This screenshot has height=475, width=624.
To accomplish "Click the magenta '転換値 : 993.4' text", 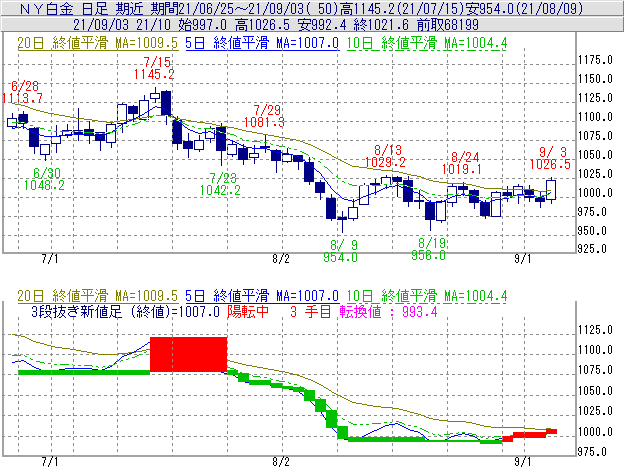I will 388,311.
